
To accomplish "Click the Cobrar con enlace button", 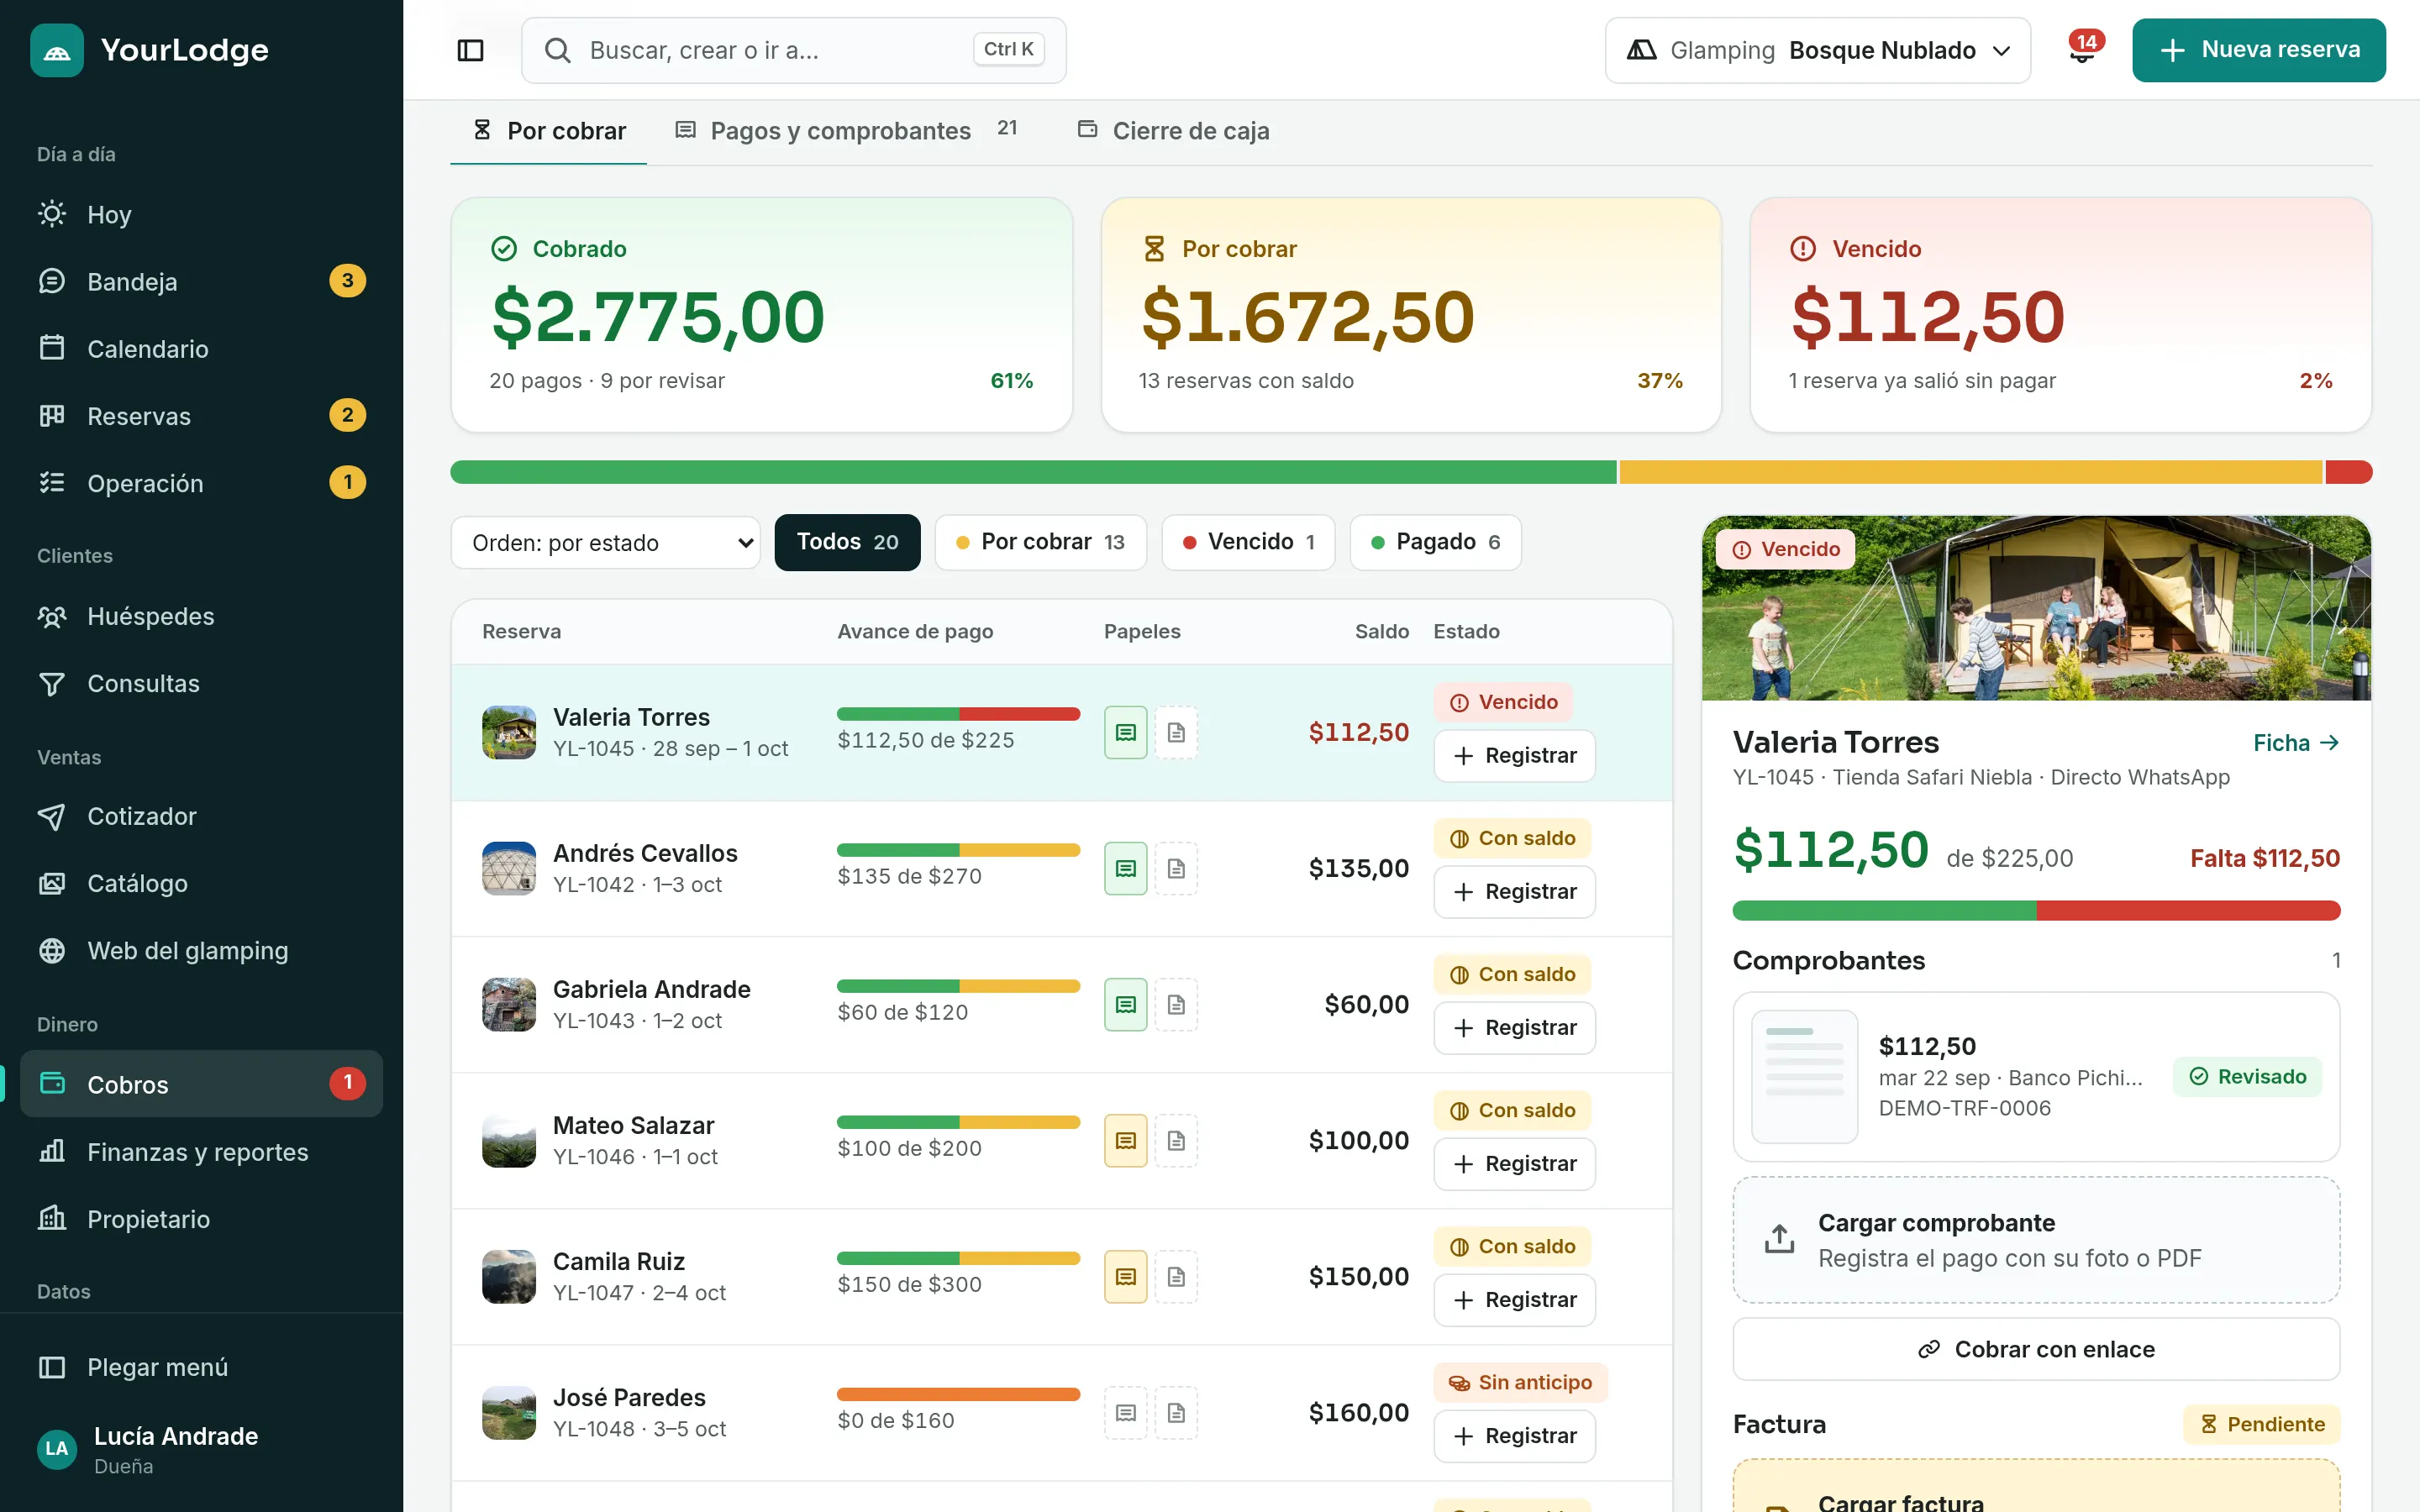I will 2036,1349.
